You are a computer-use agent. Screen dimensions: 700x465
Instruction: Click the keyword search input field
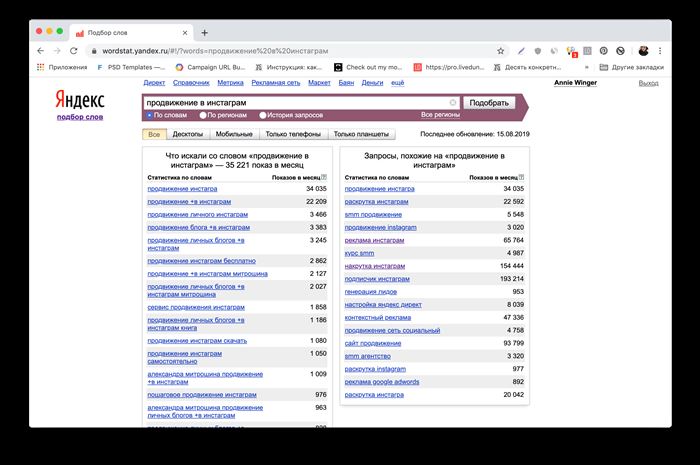(296, 103)
